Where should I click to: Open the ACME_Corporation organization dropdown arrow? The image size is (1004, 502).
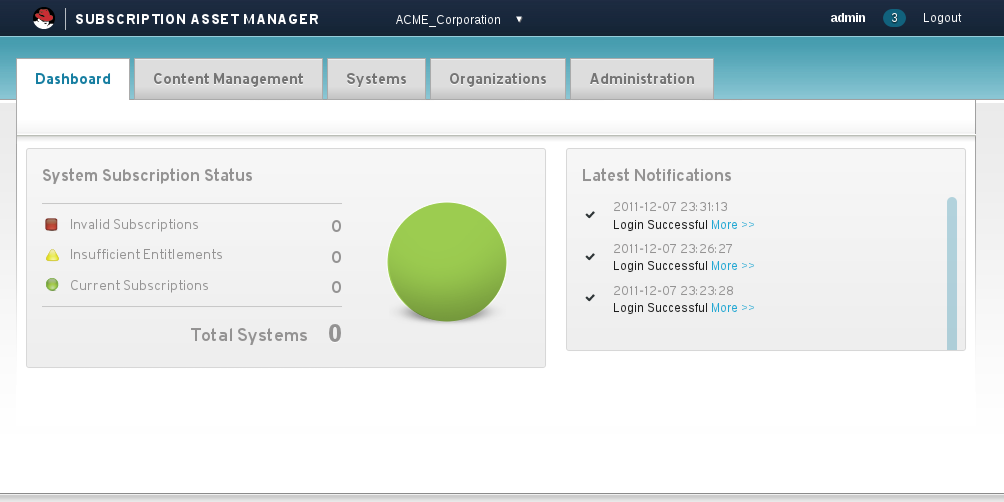(519, 19)
